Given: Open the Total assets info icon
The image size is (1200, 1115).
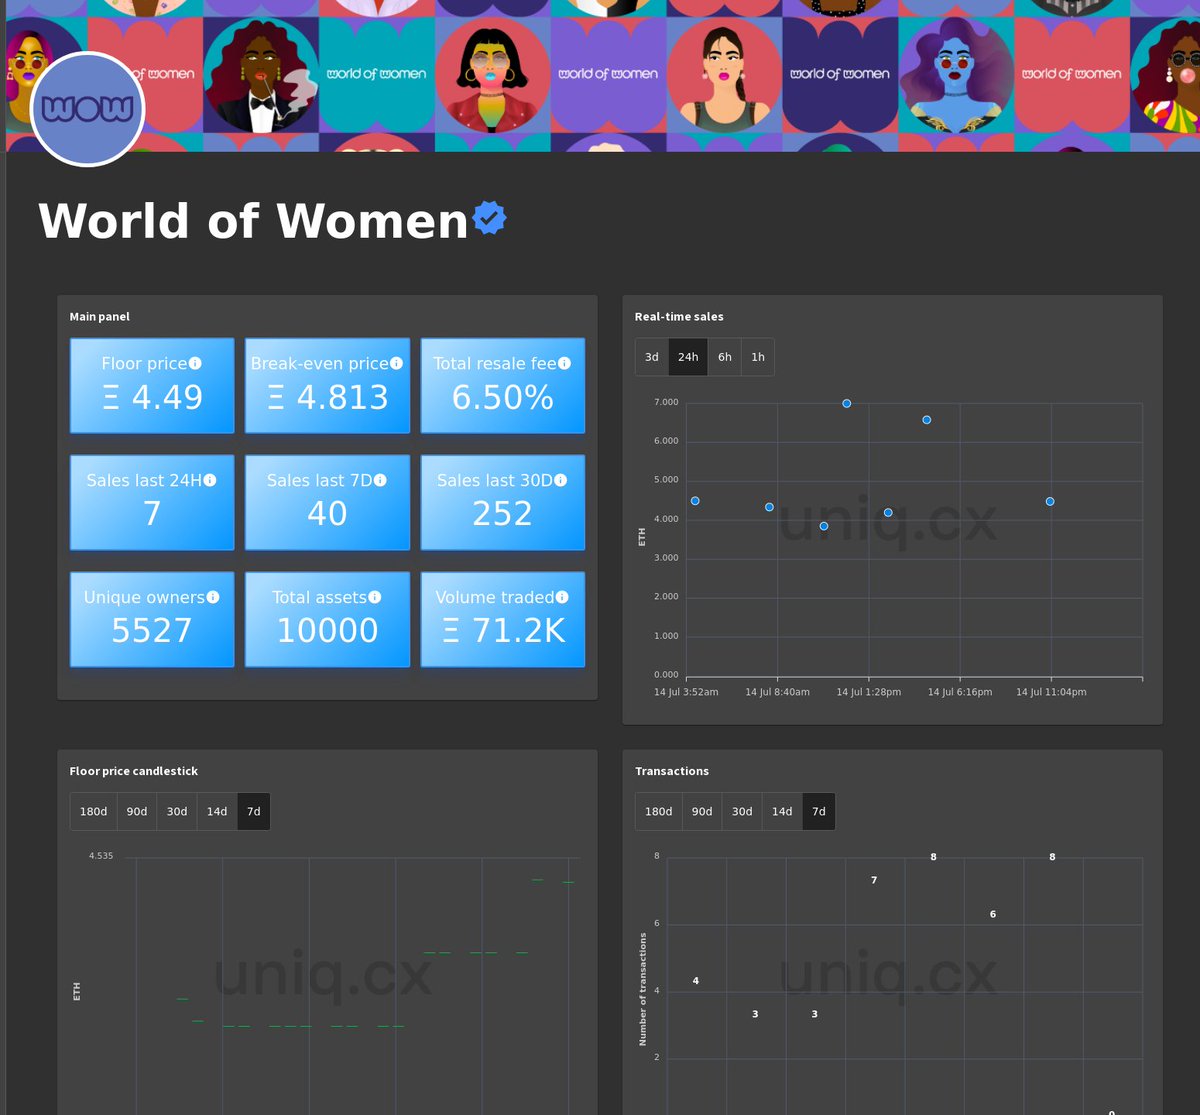Looking at the screenshot, I should (375, 597).
